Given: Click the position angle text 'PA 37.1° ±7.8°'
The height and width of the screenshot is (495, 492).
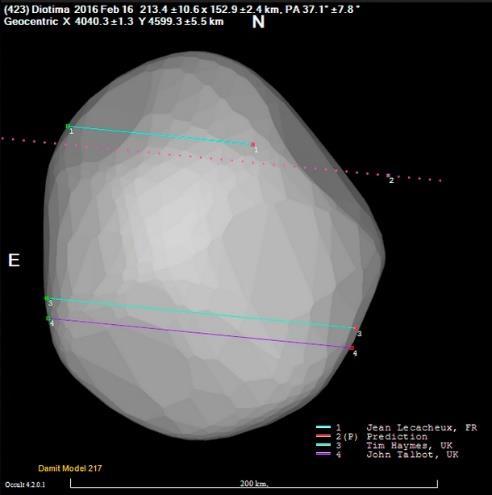Looking at the screenshot, I should [x=322, y=9].
